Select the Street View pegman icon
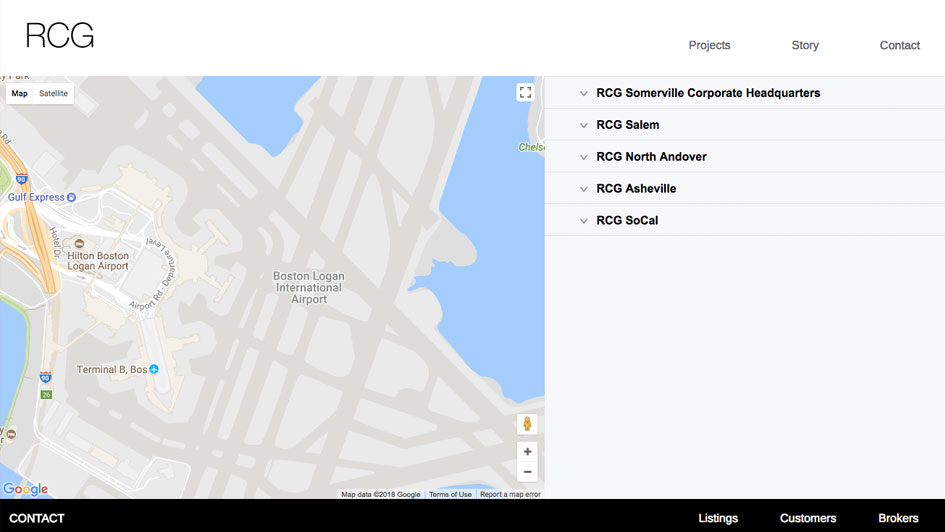The image size is (945, 532). pyautogui.click(x=527, y=424)
